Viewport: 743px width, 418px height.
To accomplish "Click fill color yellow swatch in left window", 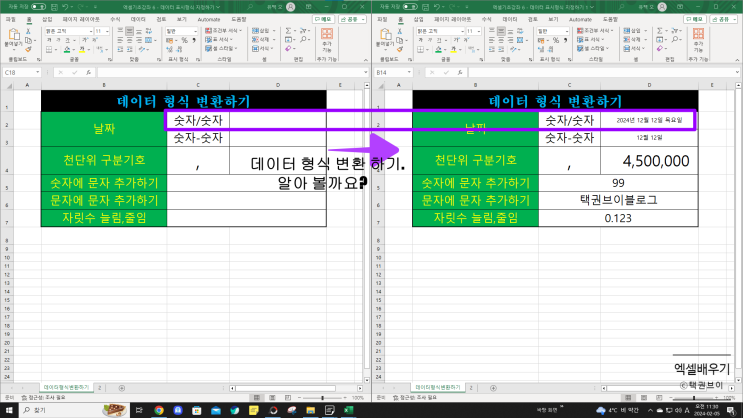I will (x=82, y=49).
